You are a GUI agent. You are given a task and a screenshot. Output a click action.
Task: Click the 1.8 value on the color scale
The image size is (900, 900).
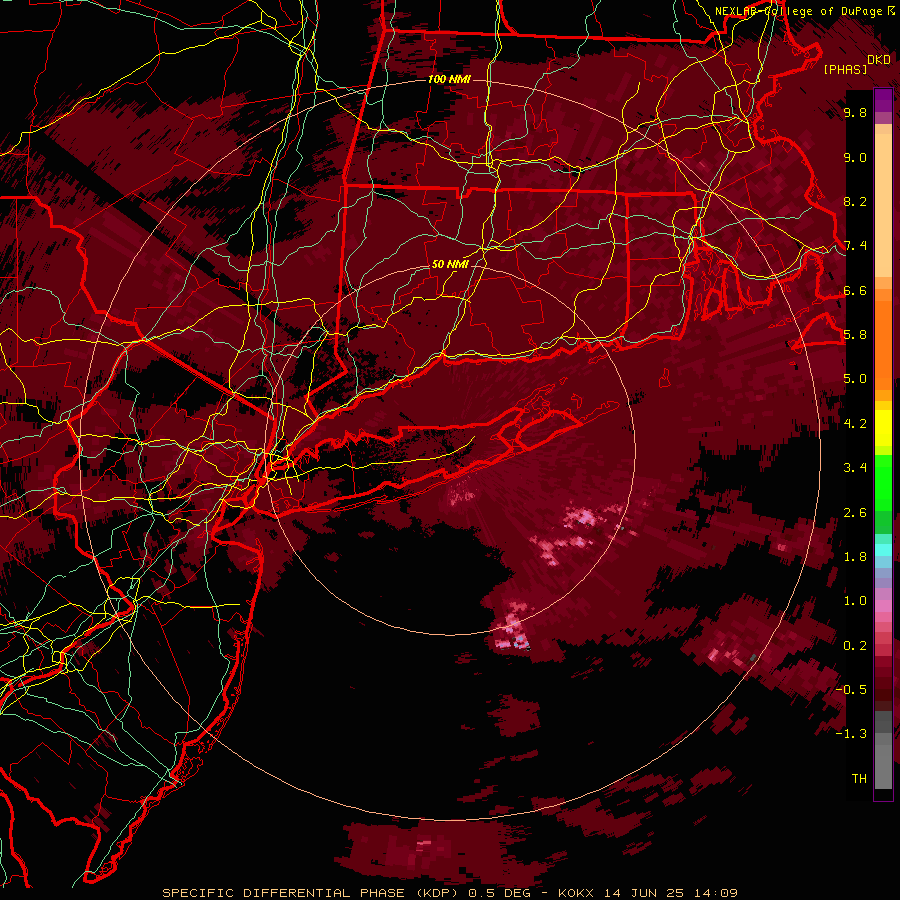point(855,557)
